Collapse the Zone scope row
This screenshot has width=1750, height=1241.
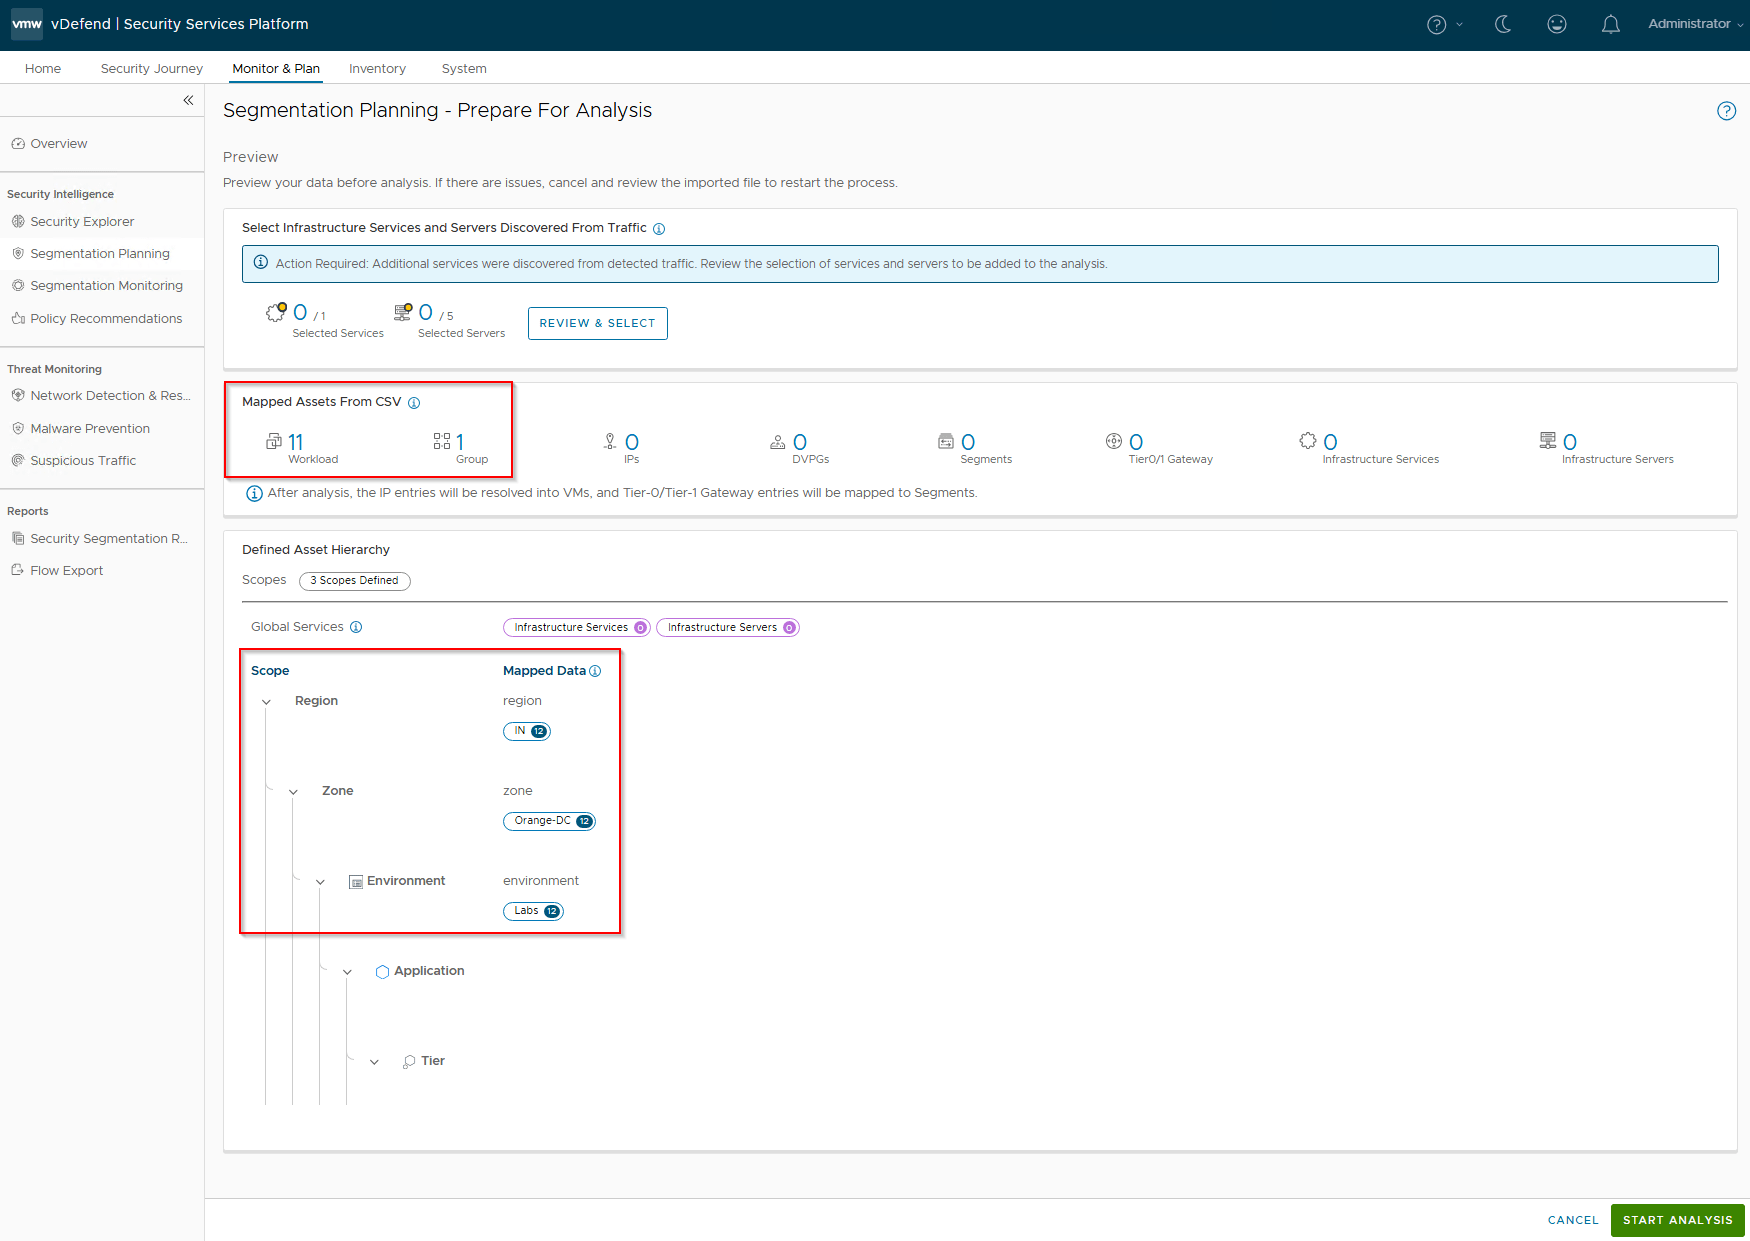[293, 792]
